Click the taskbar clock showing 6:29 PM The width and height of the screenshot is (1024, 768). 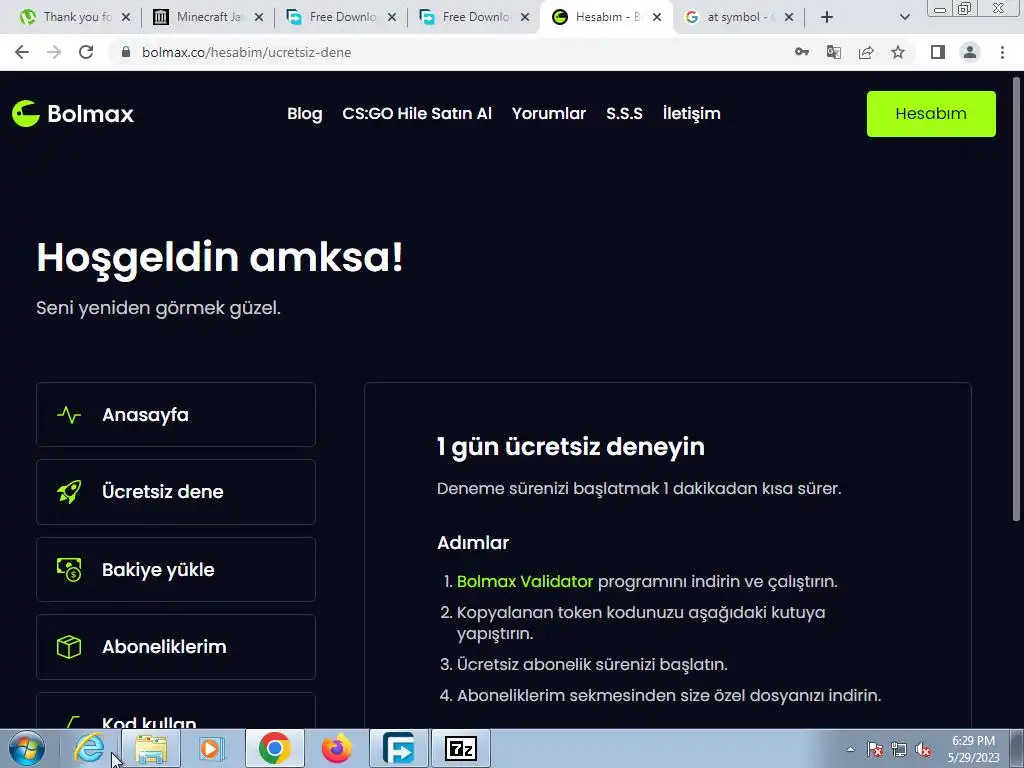pyautogui.click(x=973, y=749)
